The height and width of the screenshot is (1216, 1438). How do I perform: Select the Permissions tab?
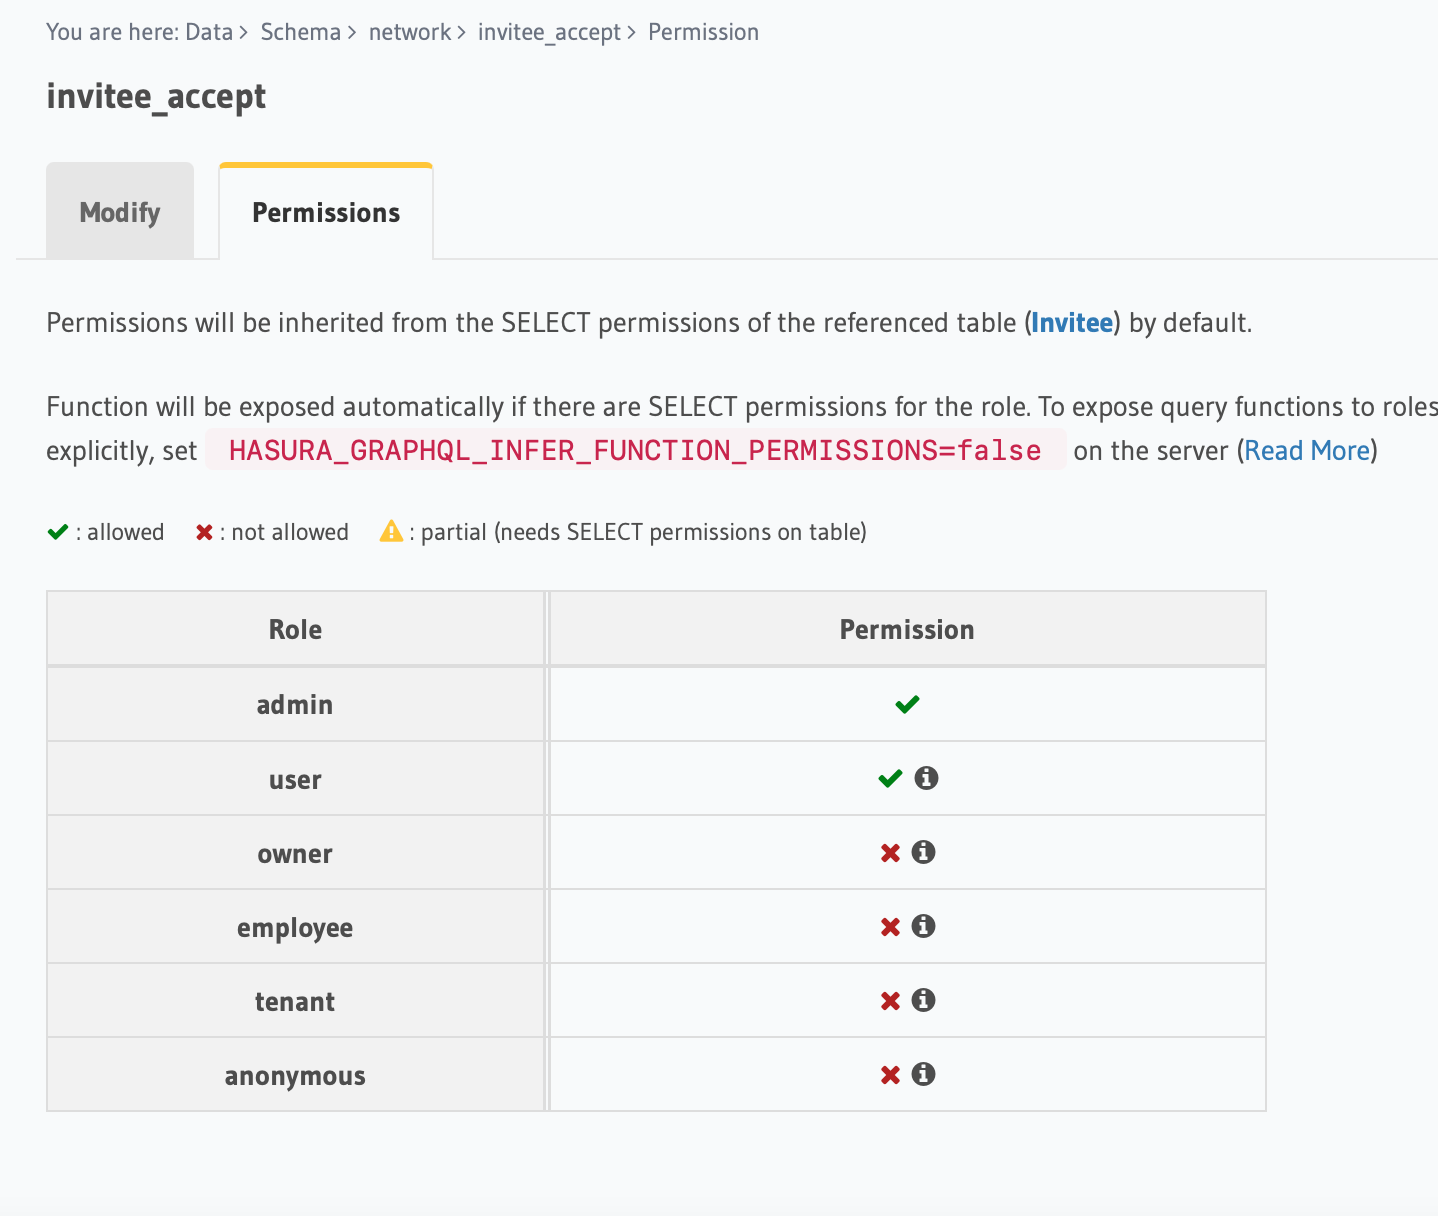point(325,211)
